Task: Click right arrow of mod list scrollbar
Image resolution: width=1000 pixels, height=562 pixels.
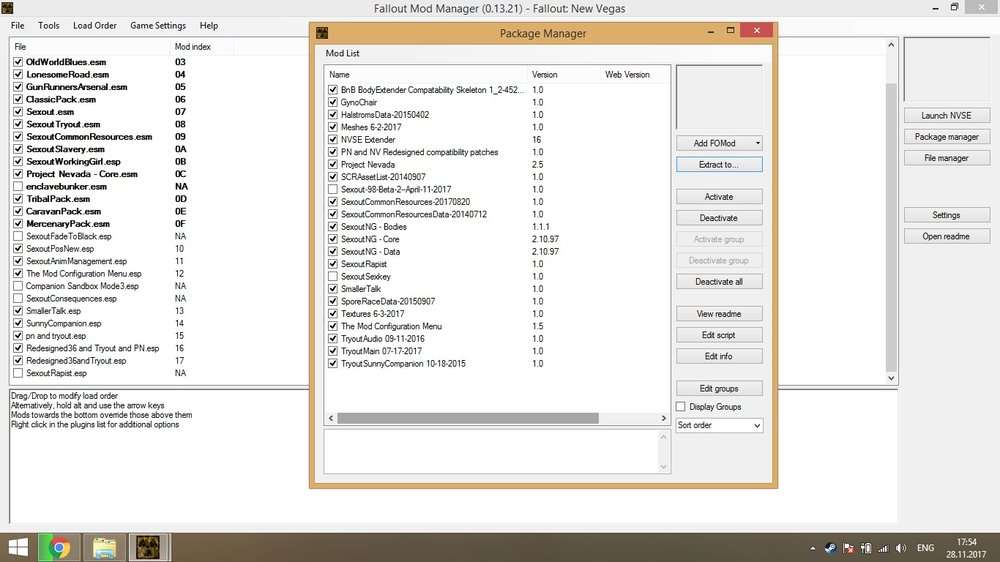Action: 663,418
